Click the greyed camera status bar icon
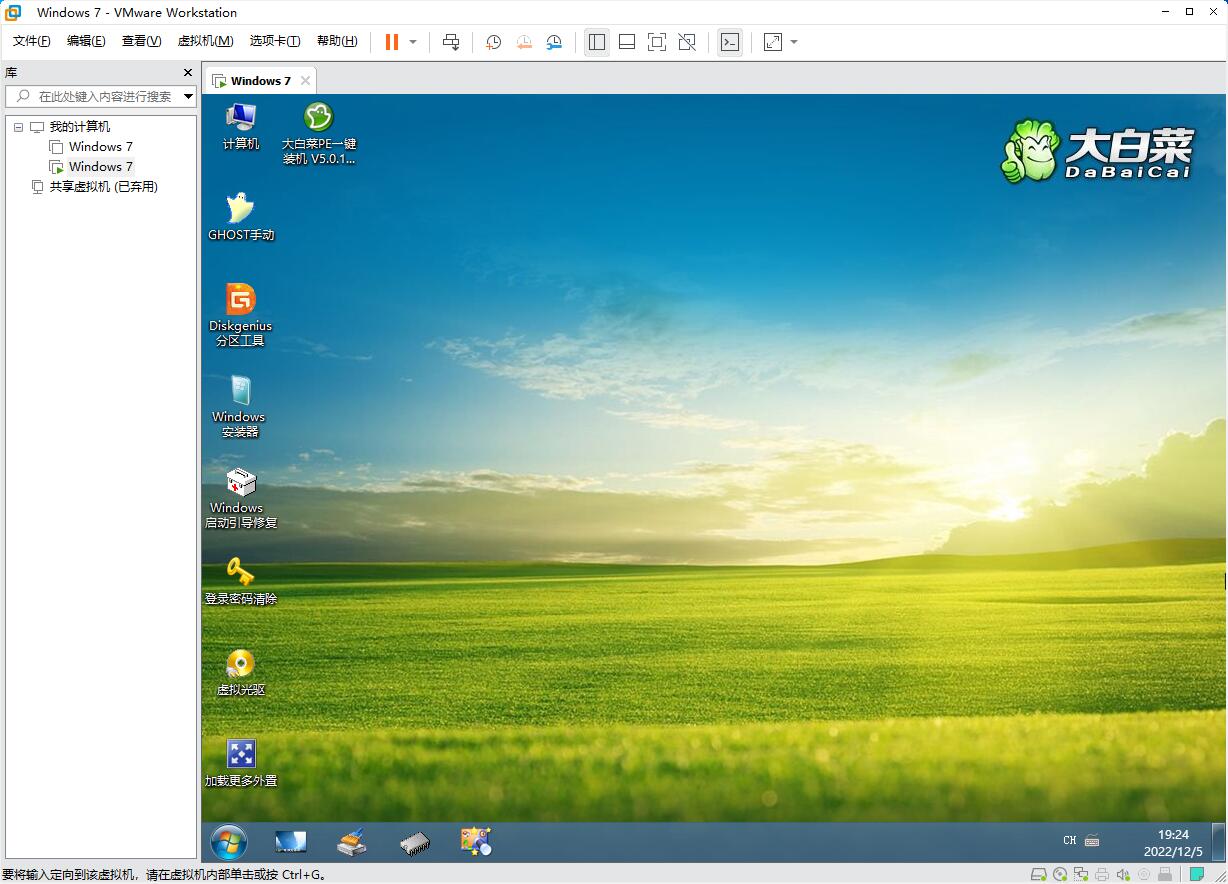The image size is (1228, 884). [1143, 874]
